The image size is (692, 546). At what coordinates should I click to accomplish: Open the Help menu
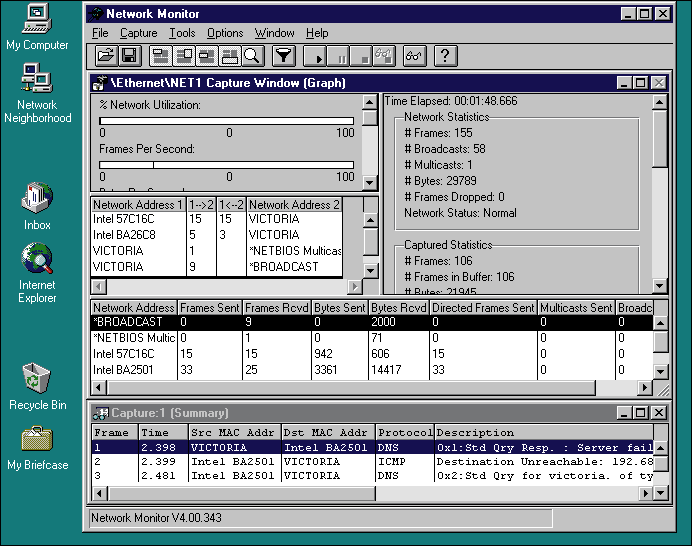click(x=317, y=33)
